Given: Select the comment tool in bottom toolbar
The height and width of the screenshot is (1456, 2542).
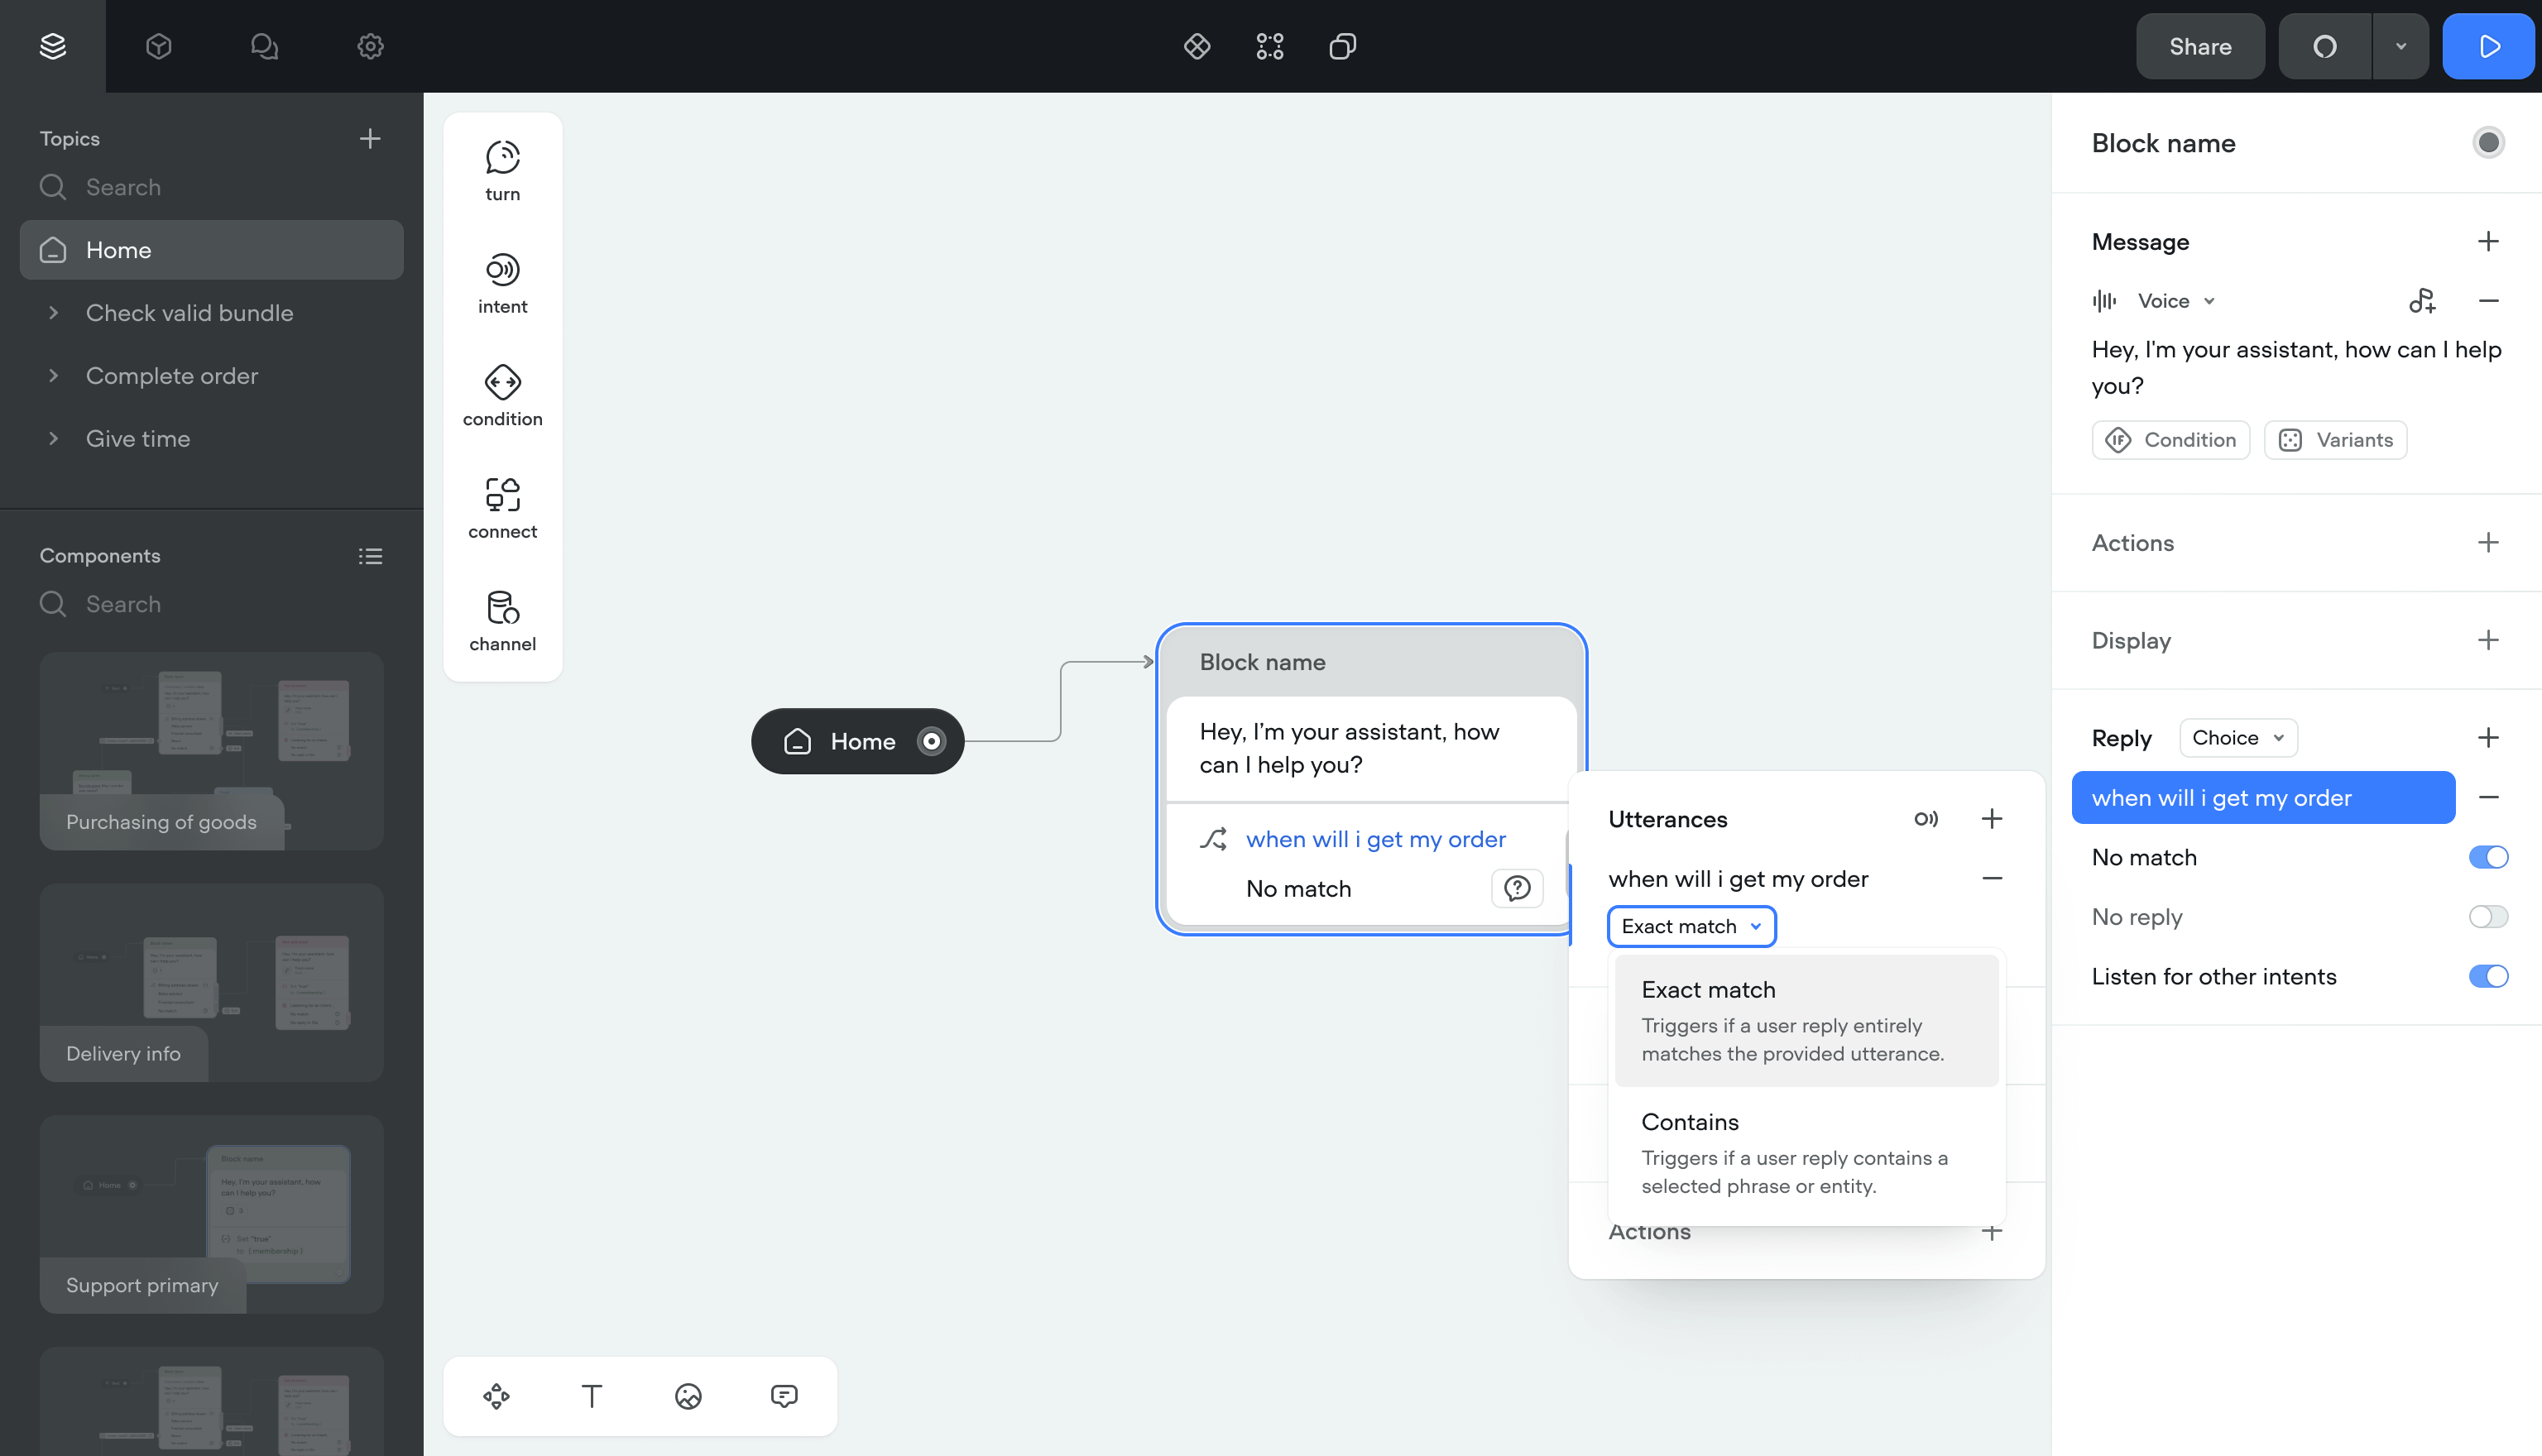Looking at the screenshot, I should pyautogui.click(x=784, y=1395).
